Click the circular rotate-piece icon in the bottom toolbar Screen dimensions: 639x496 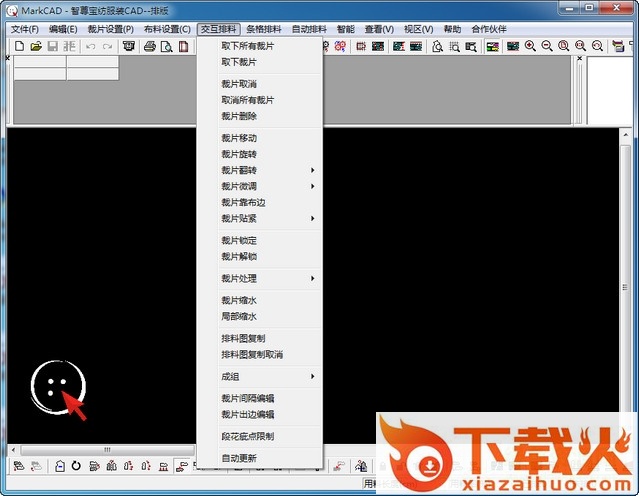(x=76, y=465)
